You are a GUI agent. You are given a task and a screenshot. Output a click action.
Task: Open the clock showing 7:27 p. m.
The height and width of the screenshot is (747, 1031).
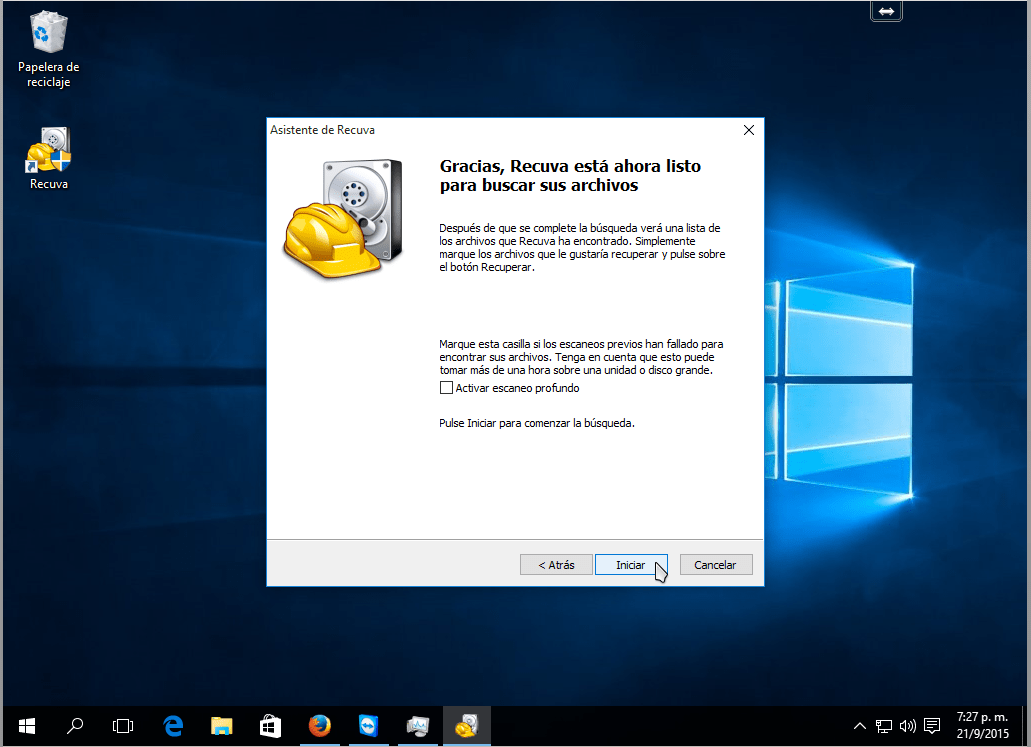tap(982, 725)
